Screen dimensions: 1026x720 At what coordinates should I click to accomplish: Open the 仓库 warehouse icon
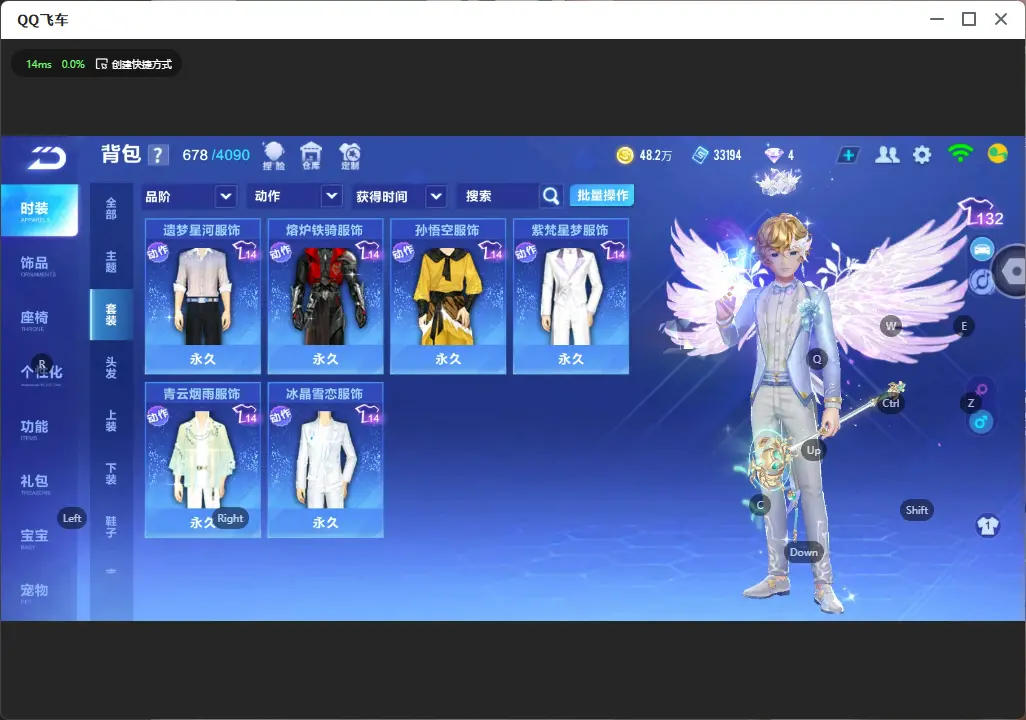311,156
